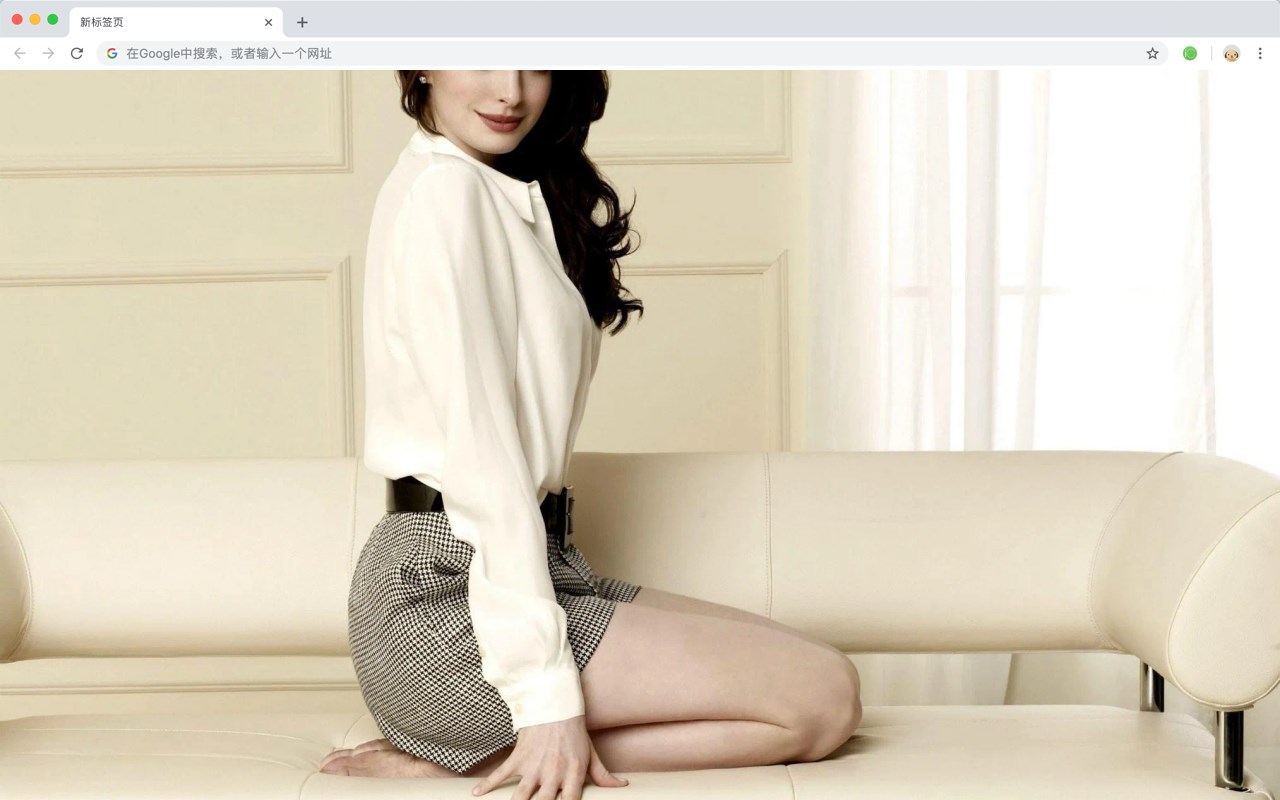The height and width of the screenshot is (800, 1280).
Task: Open the profile avatar menu
Action: (1231, 53)
